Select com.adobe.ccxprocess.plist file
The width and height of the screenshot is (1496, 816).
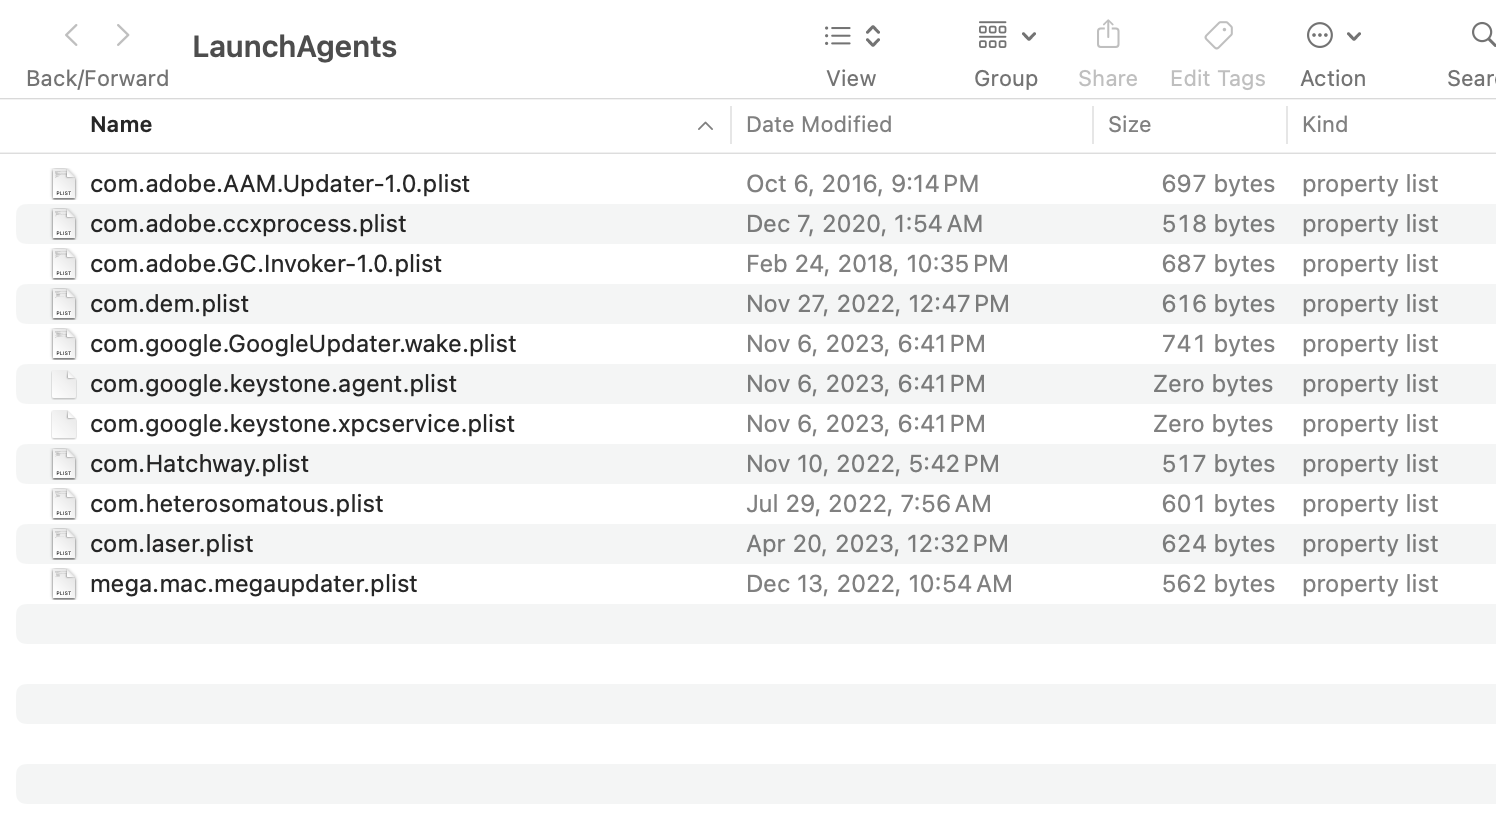248,224
